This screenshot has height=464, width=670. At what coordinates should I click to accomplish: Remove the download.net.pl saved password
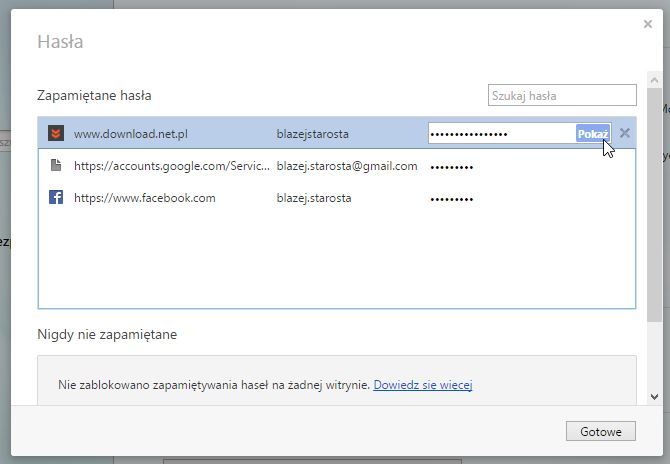coord(625,133)
